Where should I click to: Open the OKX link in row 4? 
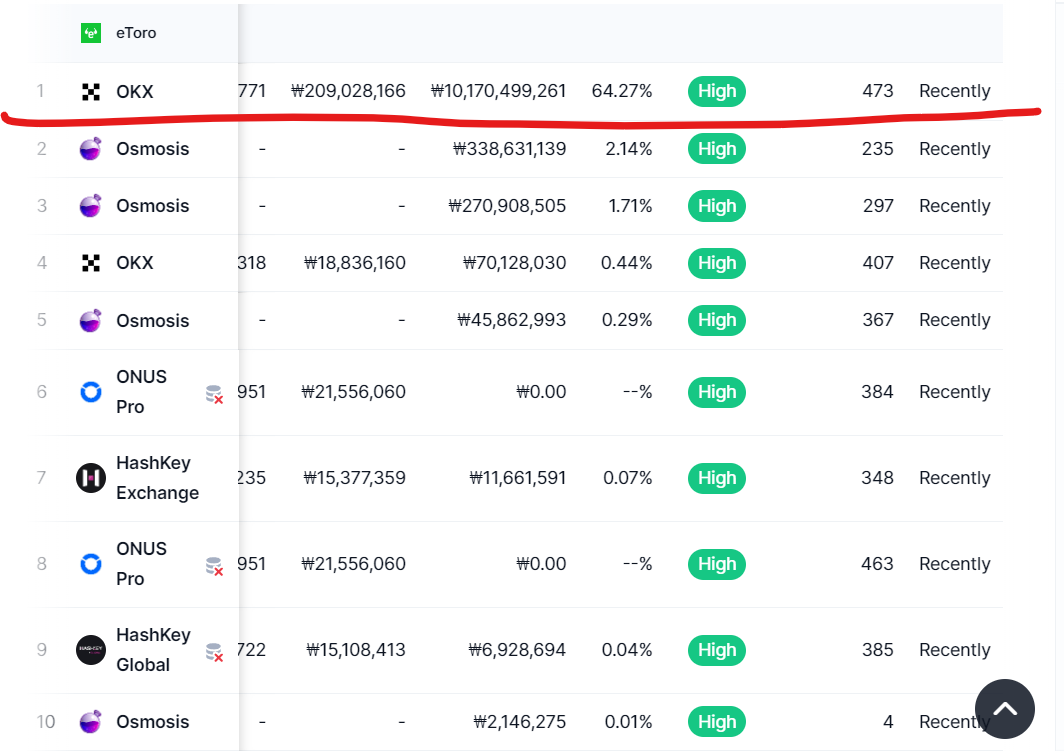click(x=134, y=263)
